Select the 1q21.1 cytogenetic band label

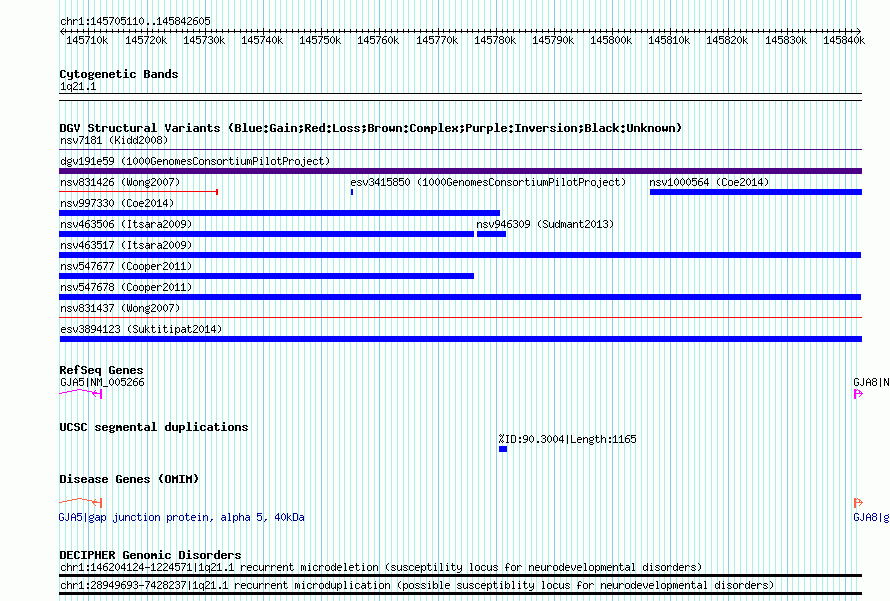tap(78, 86)
